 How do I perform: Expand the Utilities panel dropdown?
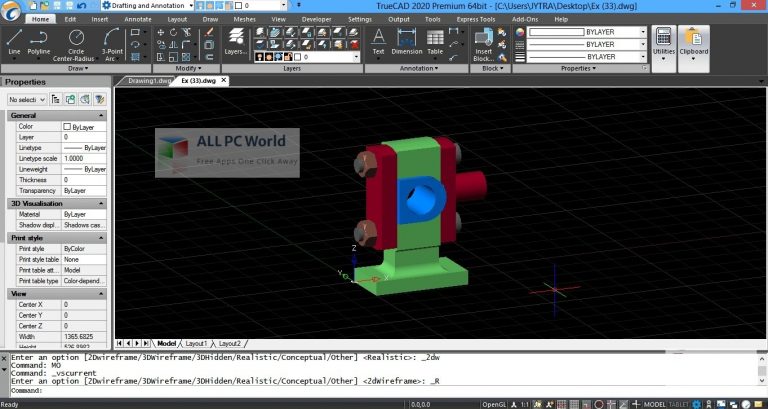click(664, 58)
